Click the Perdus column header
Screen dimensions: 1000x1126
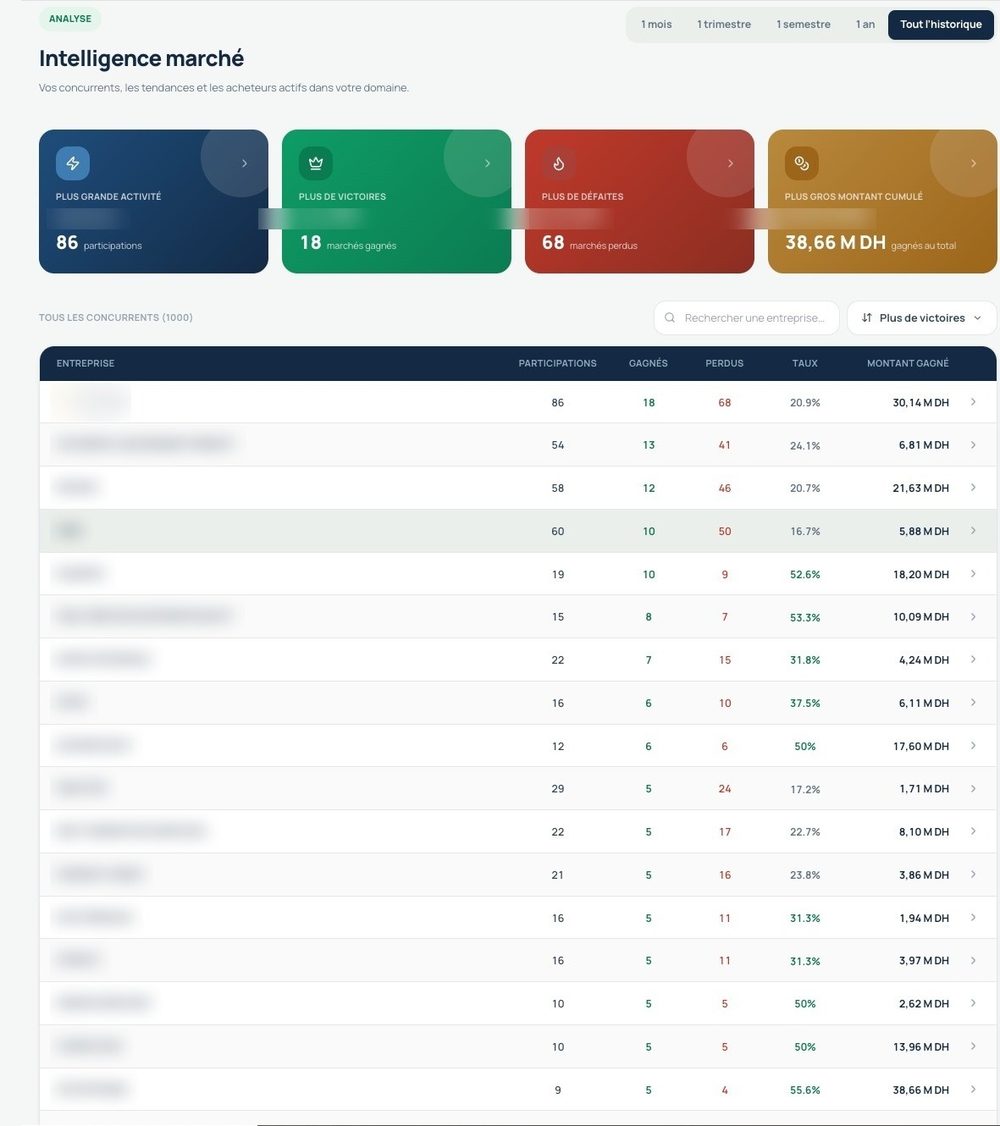(x=724, y=363)
